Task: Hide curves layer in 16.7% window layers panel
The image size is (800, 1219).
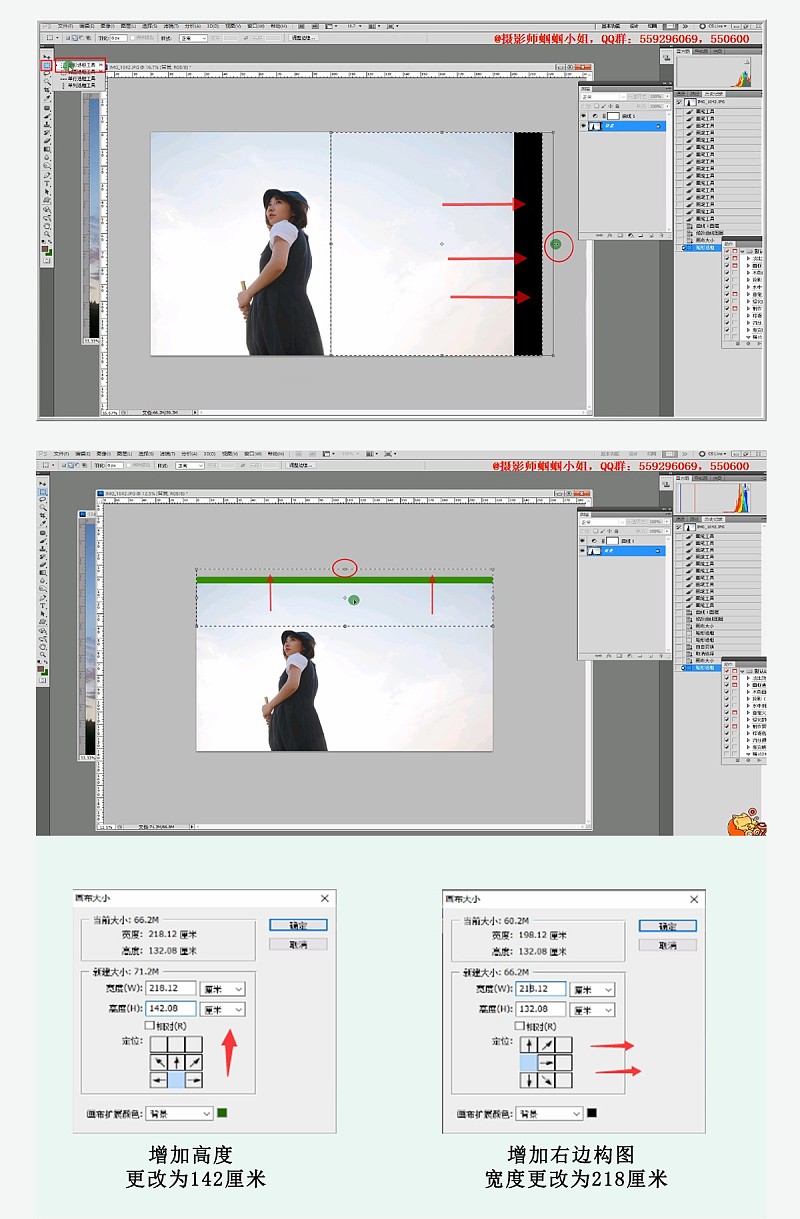Action: point(583,116)
